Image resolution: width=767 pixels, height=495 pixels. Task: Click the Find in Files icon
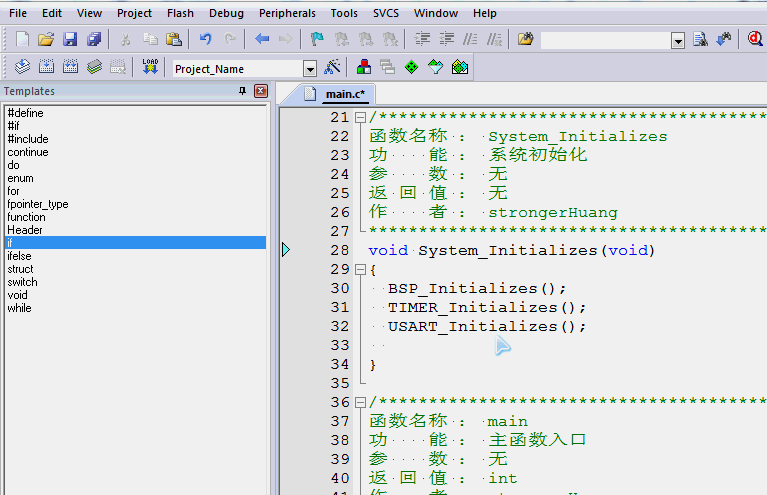click(x=525, y=40)
